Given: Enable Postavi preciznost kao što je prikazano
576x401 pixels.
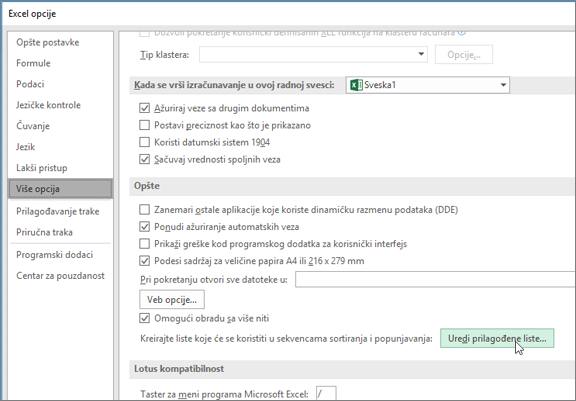Looking at the screenshot, I should point(144,125).
